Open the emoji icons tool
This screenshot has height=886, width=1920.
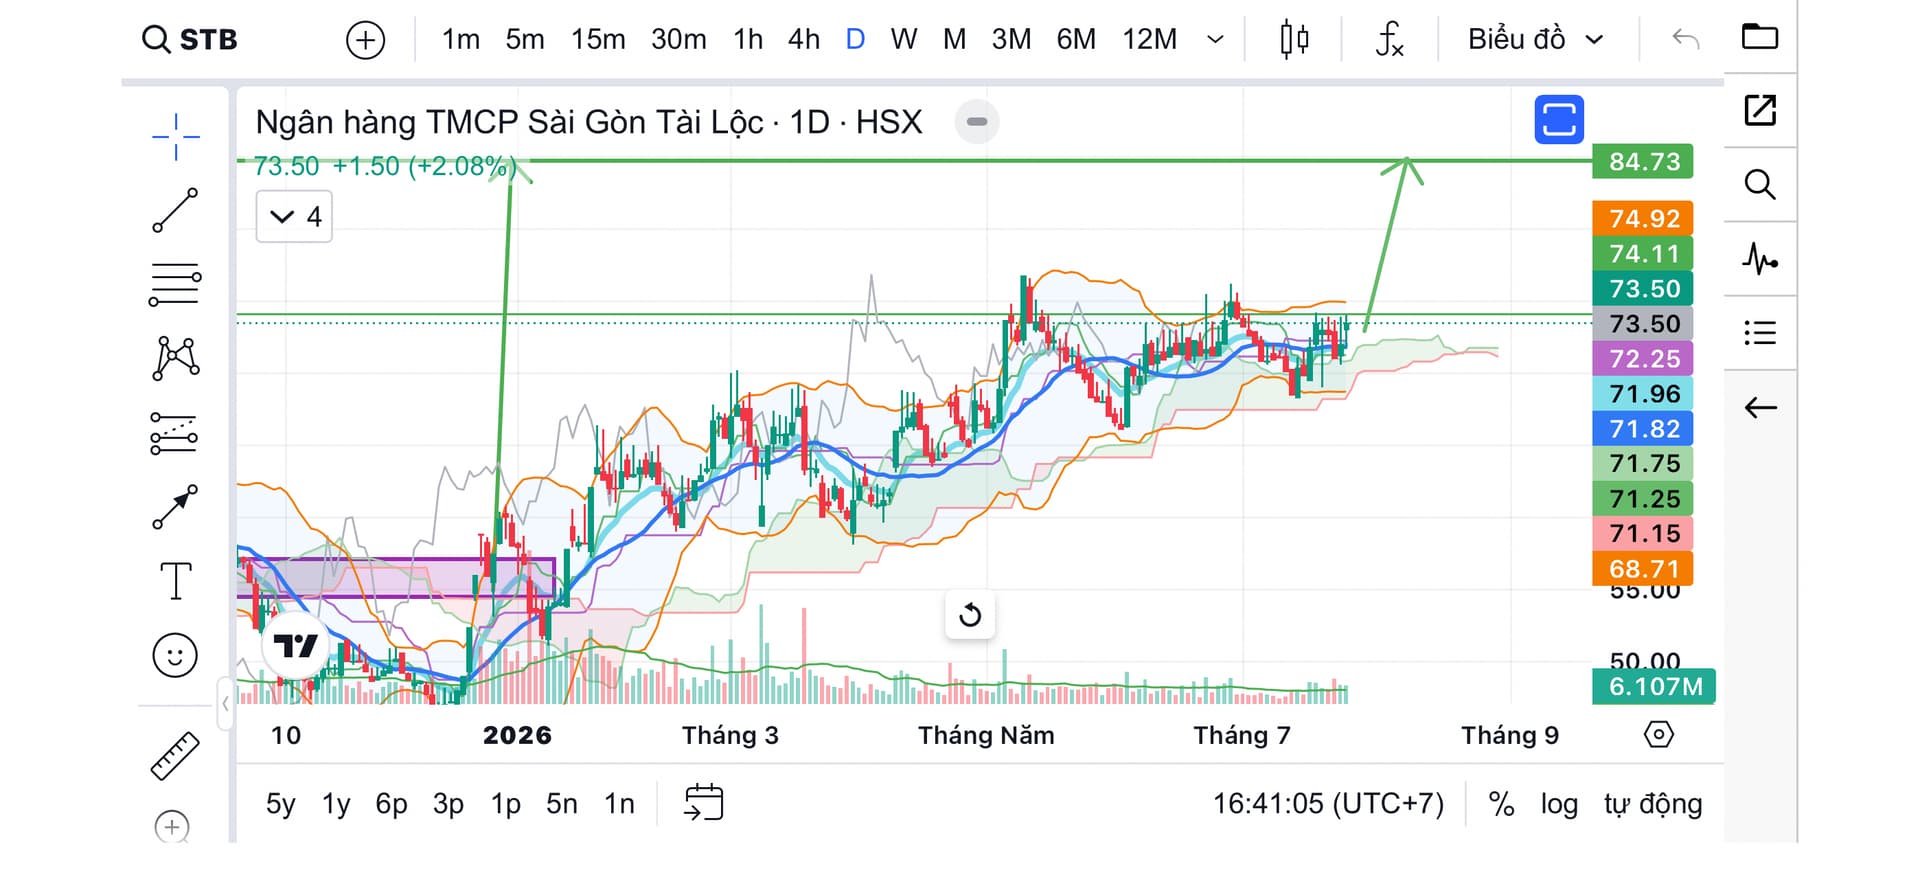pos(175,656)
